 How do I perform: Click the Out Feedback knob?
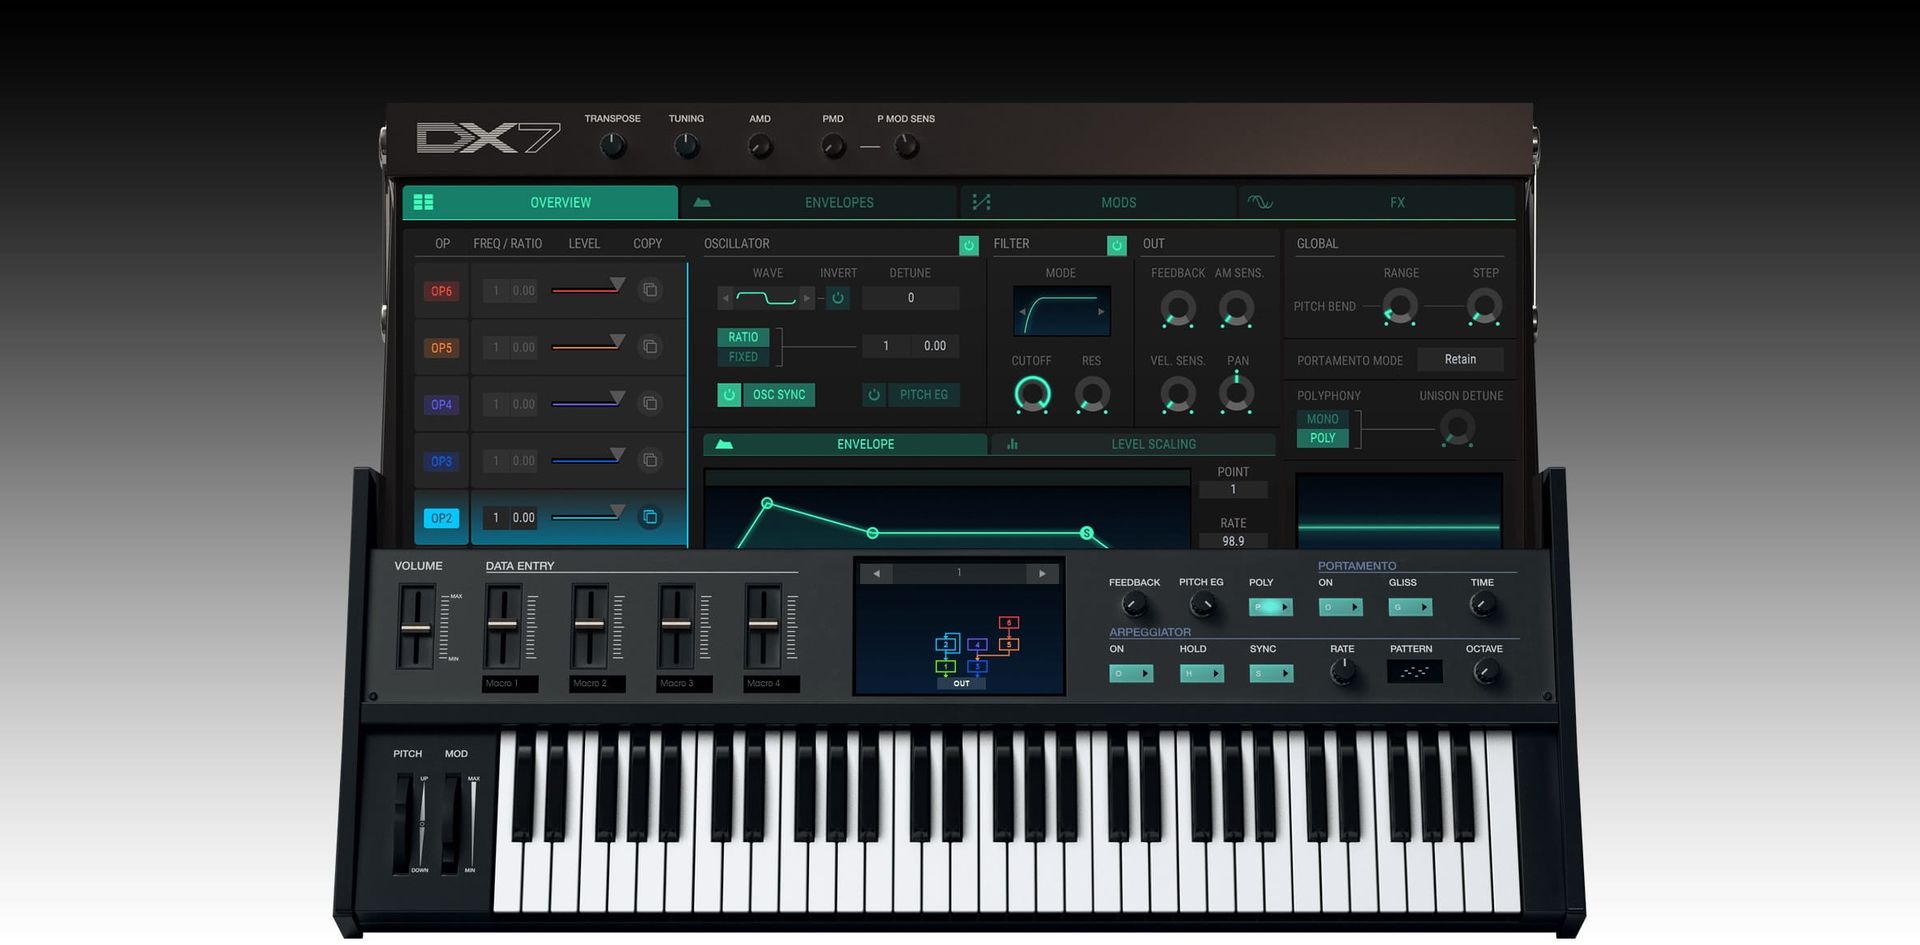pos(1178,309)
